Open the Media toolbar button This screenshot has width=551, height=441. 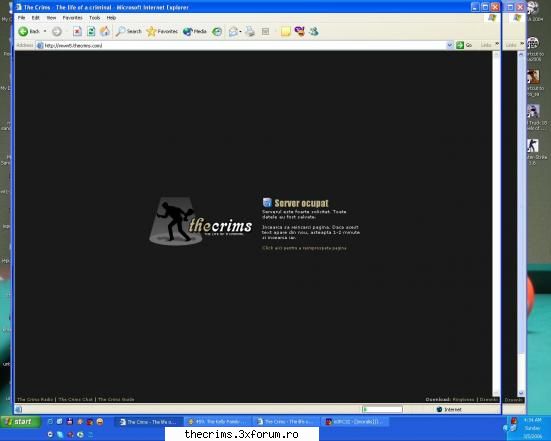[195, 32]
